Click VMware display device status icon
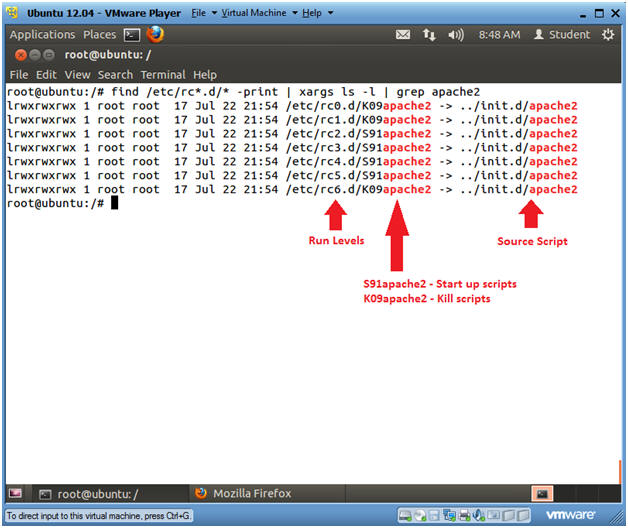The image size is (628, 528). point(494,515)
